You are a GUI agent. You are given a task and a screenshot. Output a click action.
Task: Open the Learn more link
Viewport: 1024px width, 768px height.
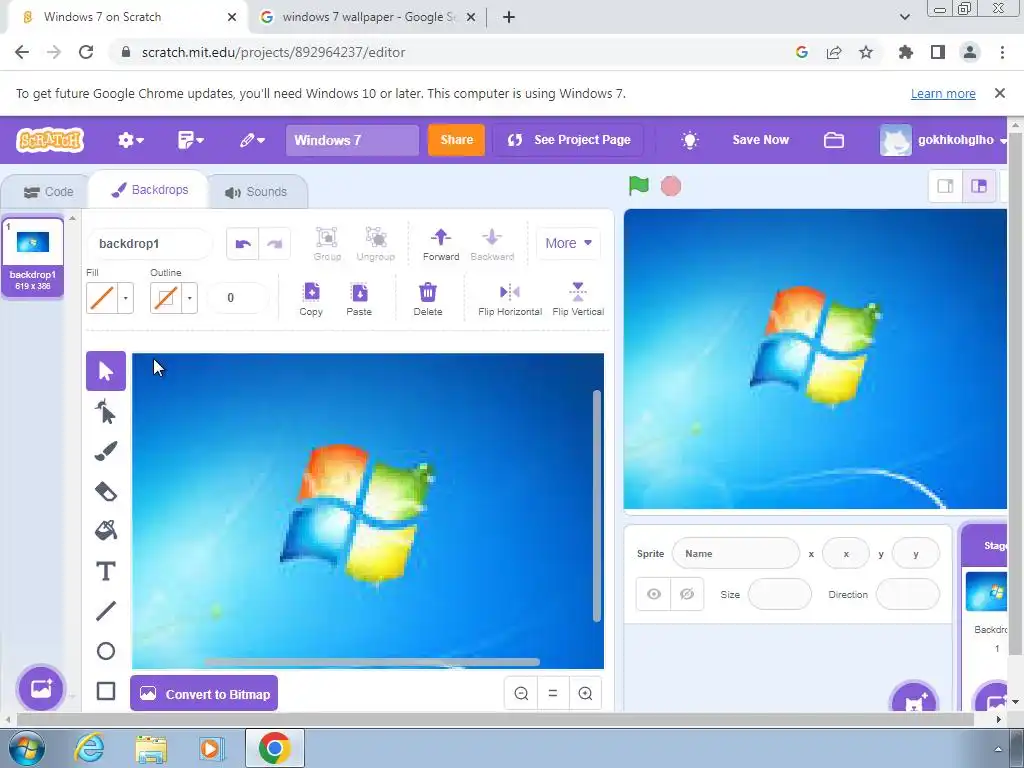[x=943, y=93]
